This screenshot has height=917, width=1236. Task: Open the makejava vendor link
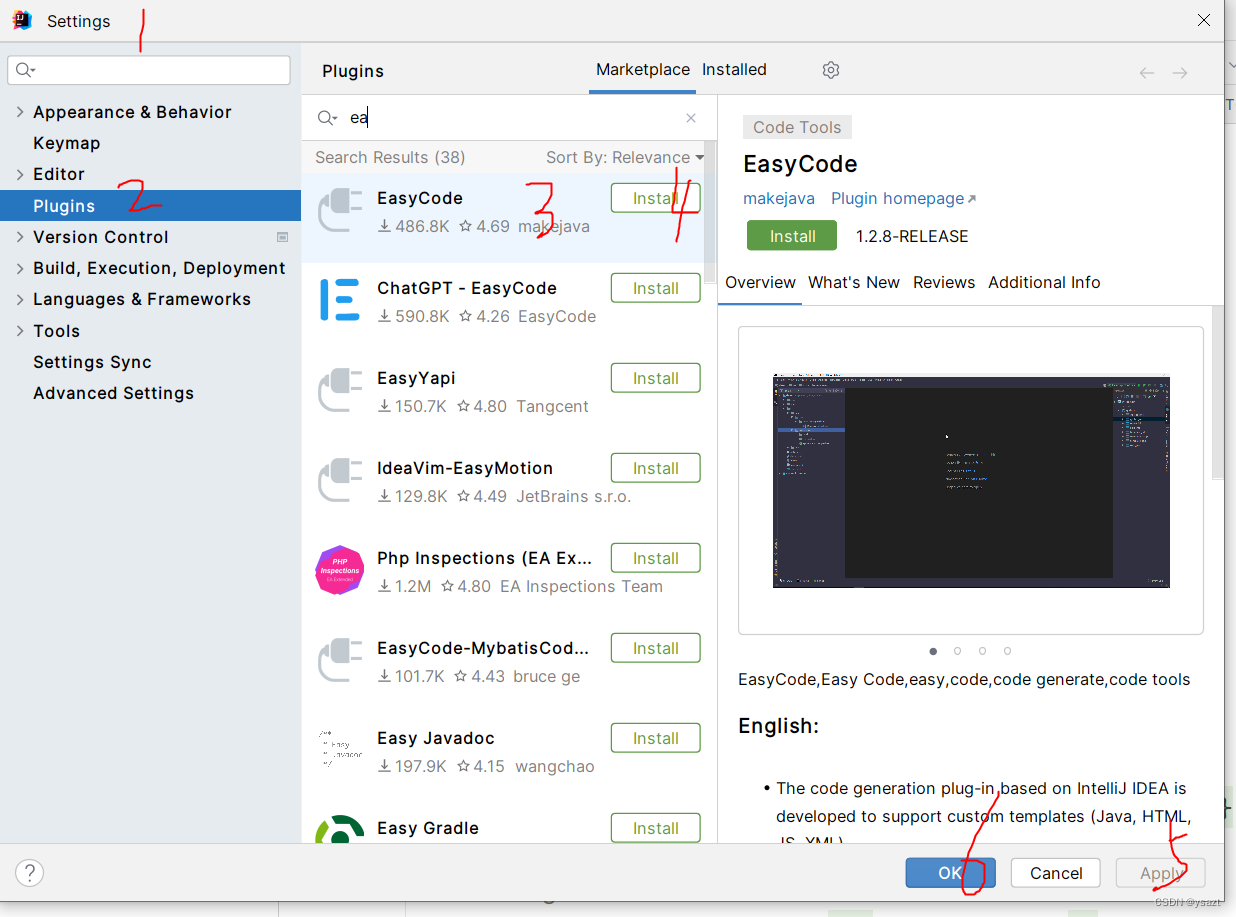779,199
